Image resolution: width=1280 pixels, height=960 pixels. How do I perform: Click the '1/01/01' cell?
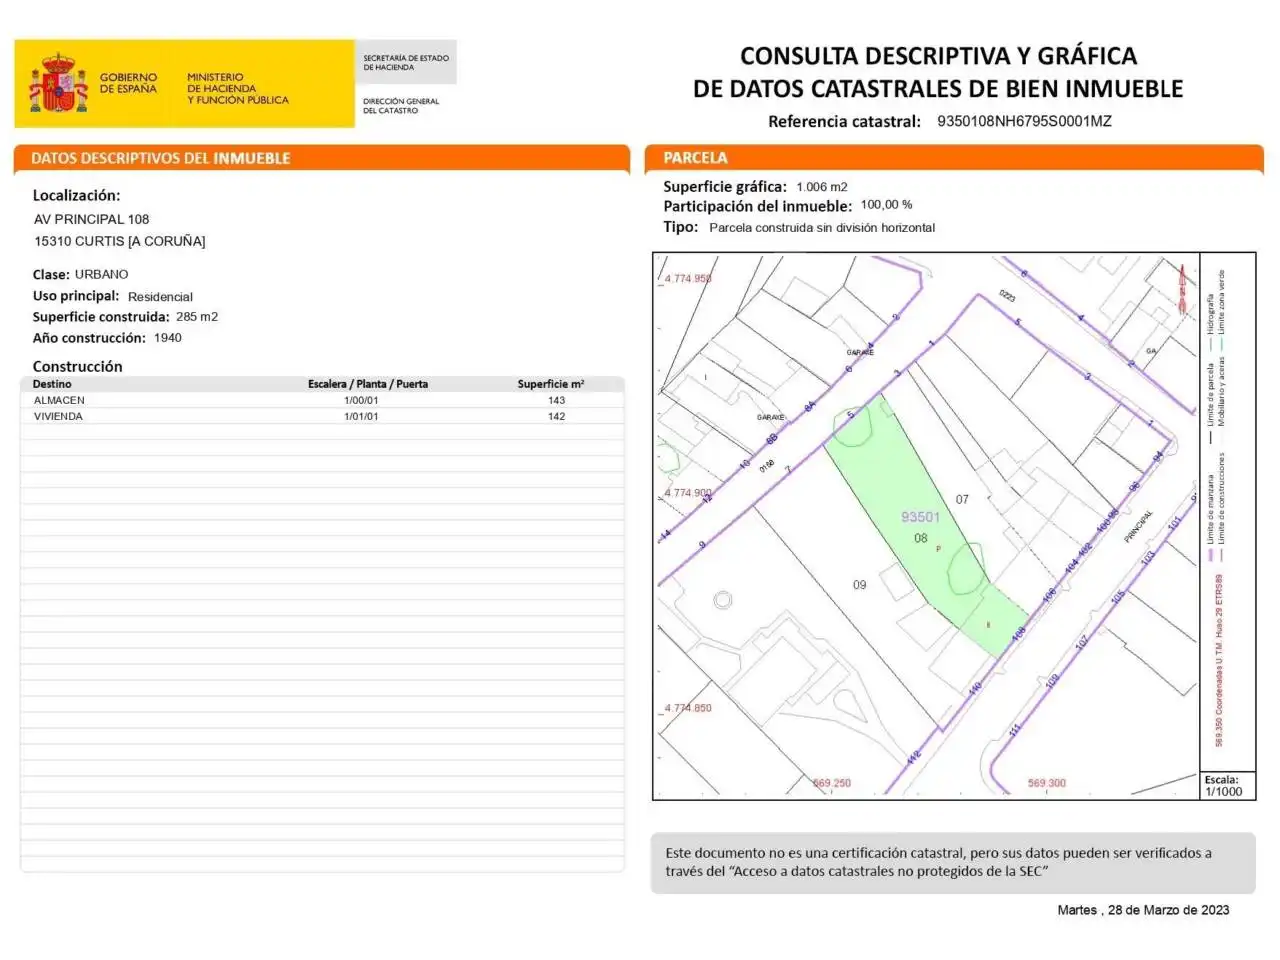[361, 416]
